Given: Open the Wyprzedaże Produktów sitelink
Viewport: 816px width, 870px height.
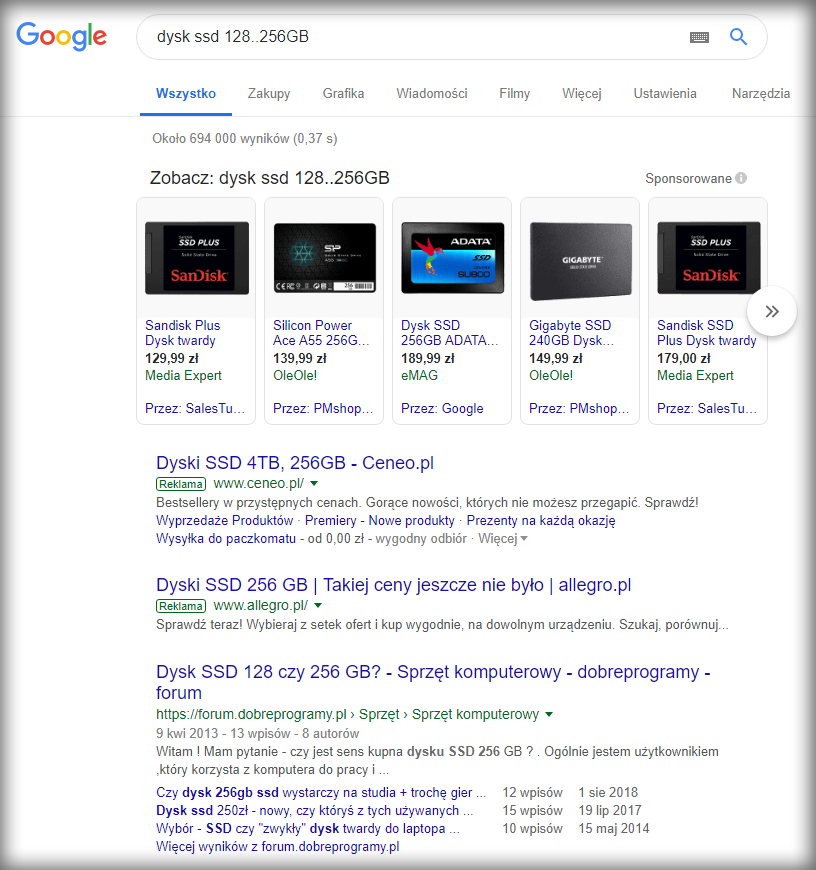Looking at the screenshot, I should [x=222, y=520].
